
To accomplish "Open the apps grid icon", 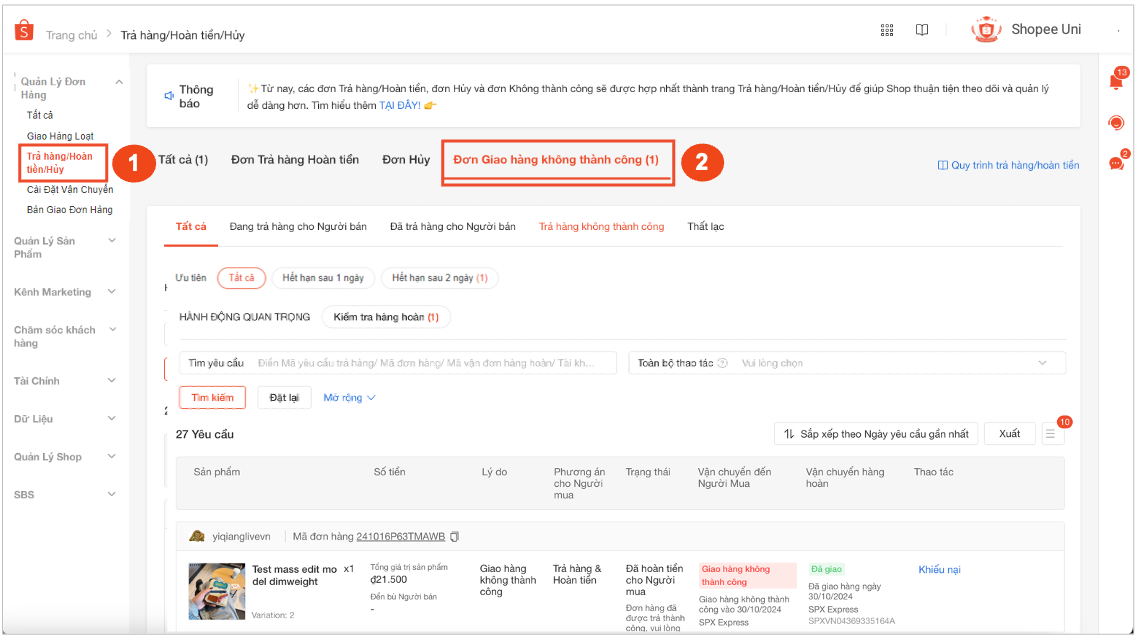I will [x=887, y=30].
